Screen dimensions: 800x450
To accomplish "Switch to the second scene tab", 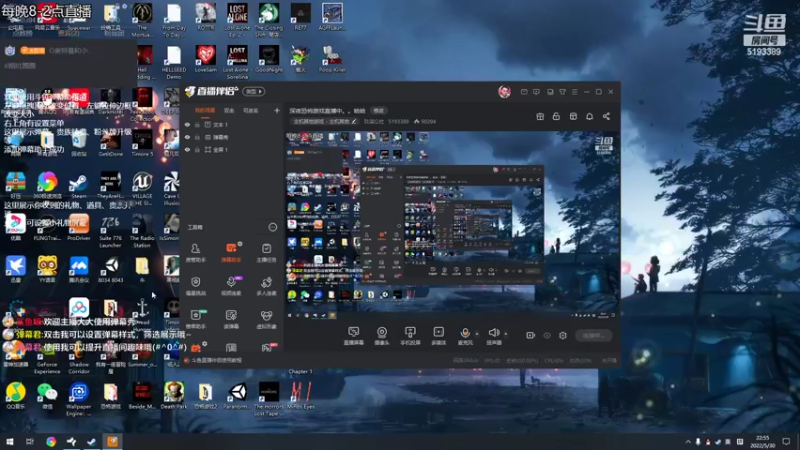I will click(229, 111).
